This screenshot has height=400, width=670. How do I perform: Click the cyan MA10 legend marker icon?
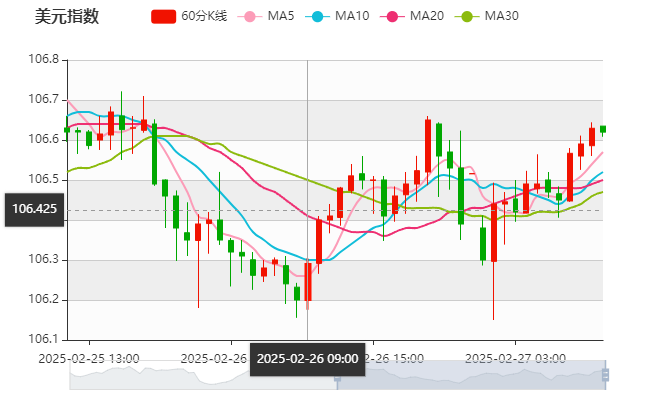click(x=319, y=17)
